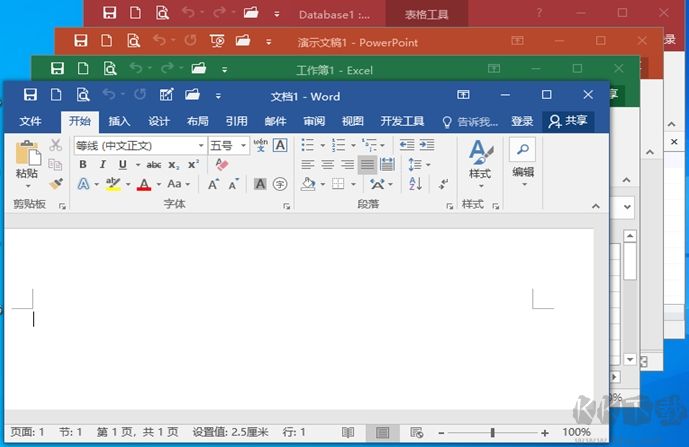
Task: Apply subscript formatting
Action: [173, 165]
